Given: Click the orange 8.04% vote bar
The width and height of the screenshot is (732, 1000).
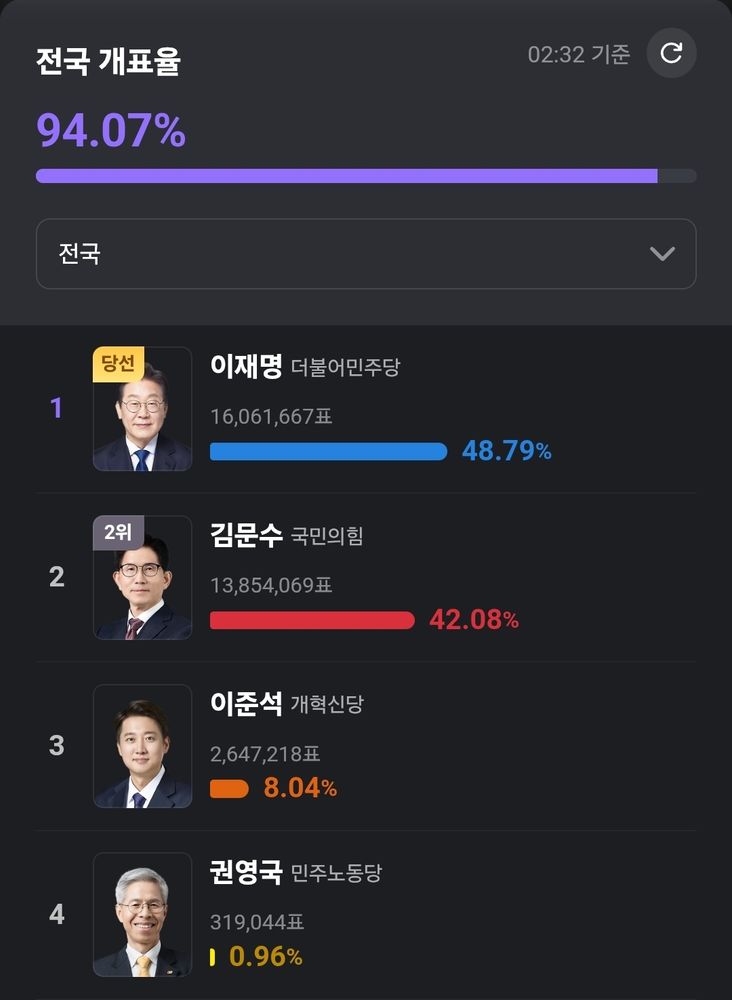Looking at the screenshot, I should click(229, 789).
